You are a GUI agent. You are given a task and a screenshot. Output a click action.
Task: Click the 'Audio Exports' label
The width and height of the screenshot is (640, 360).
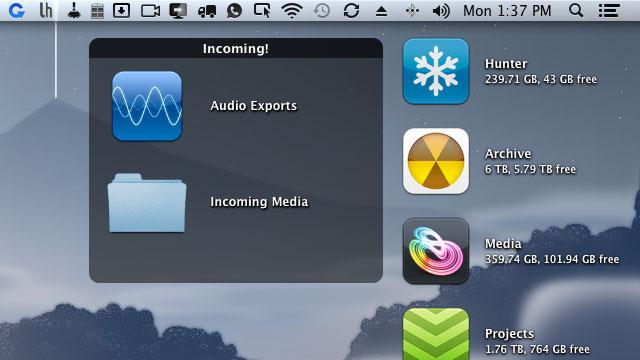pos(253,106)
